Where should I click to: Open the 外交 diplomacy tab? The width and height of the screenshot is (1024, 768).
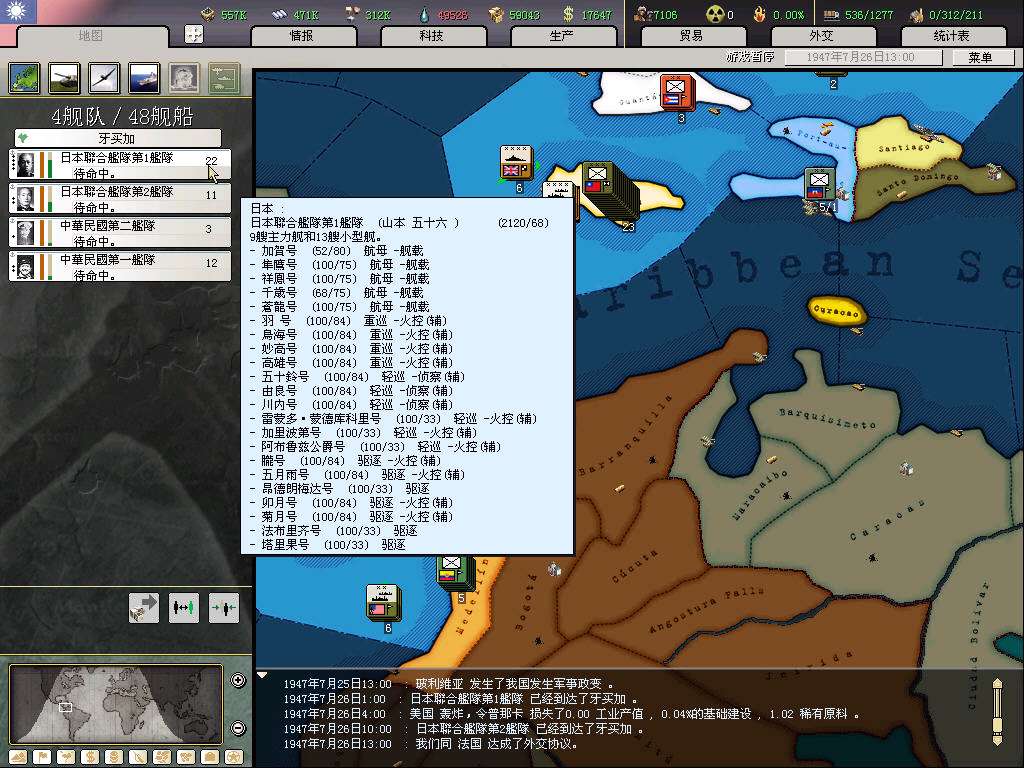[x=820, y=35]
